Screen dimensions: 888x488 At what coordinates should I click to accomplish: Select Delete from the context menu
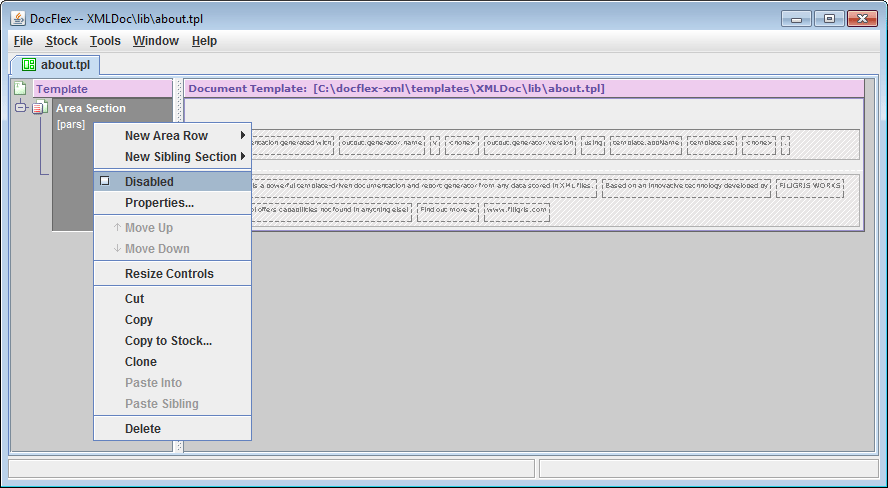click(142, 429)
